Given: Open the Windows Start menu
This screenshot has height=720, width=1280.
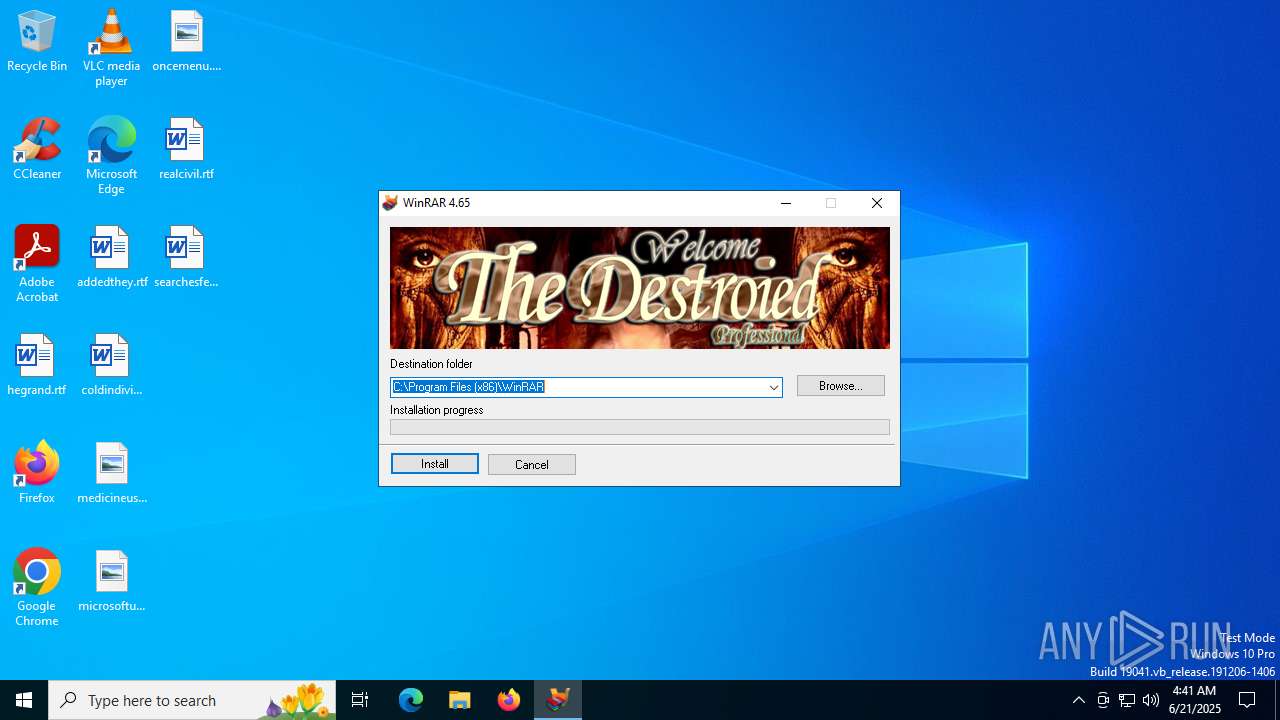Looking at the screenshot, I should 24,700.
